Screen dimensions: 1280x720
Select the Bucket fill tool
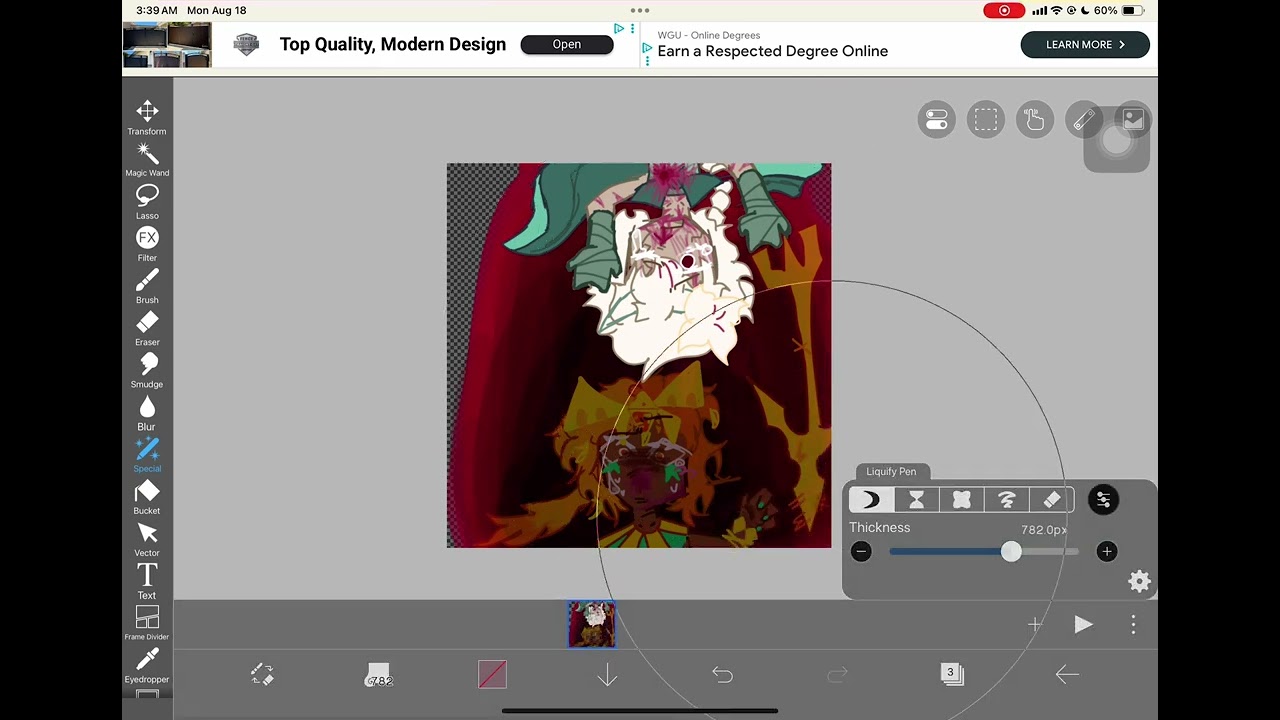pyautogui.click(x=147, y=497)
